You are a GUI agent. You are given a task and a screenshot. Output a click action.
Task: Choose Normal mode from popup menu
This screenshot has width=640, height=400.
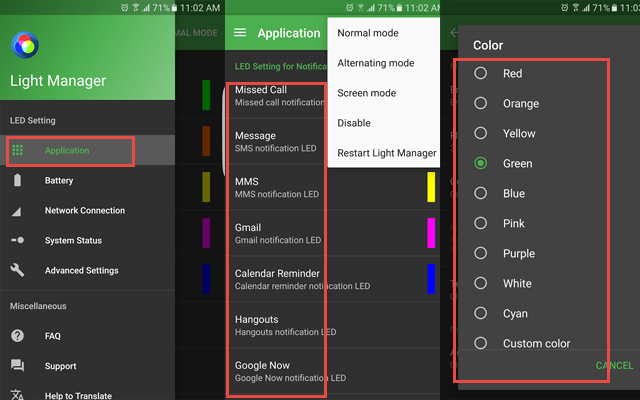[384, 33]
